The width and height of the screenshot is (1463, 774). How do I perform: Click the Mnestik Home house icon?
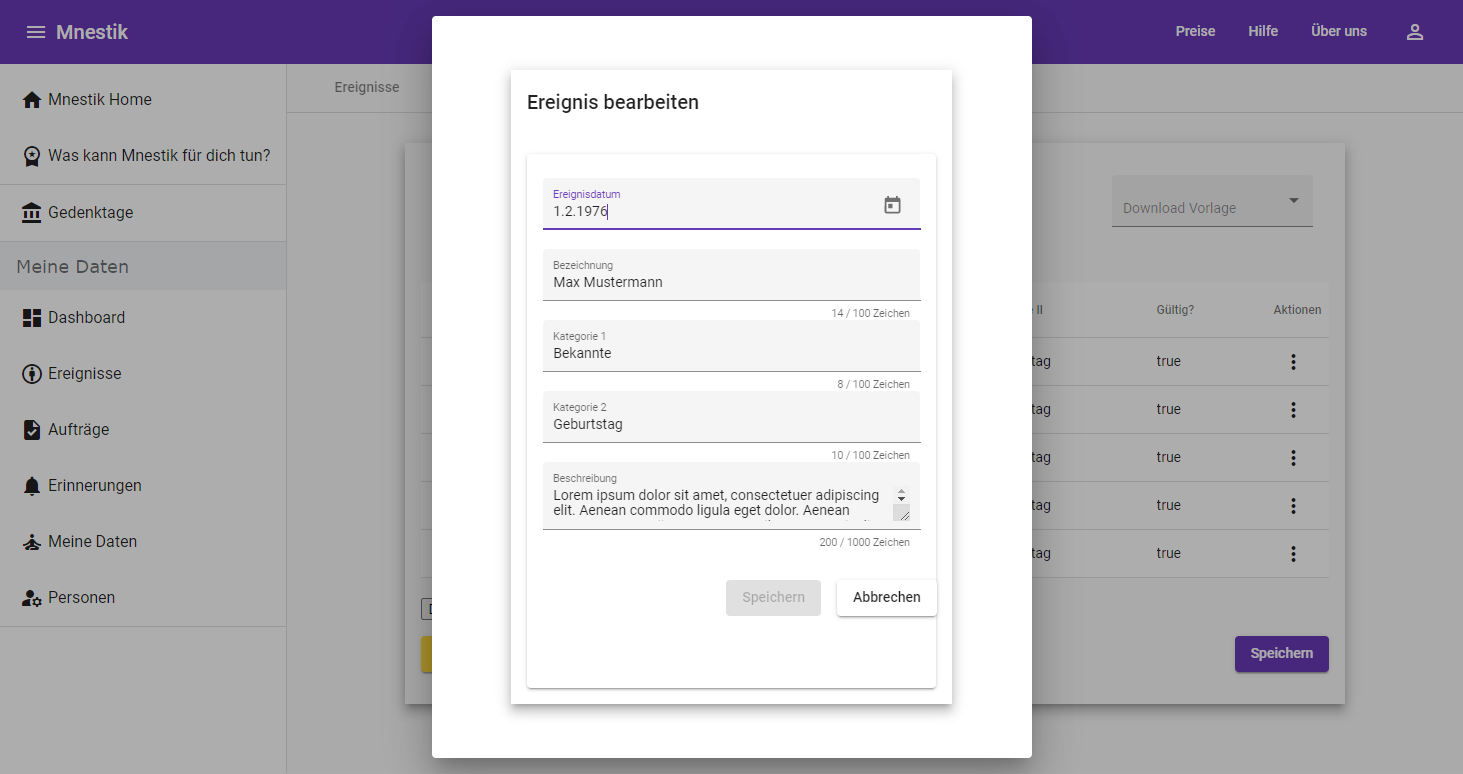[32, 100]
